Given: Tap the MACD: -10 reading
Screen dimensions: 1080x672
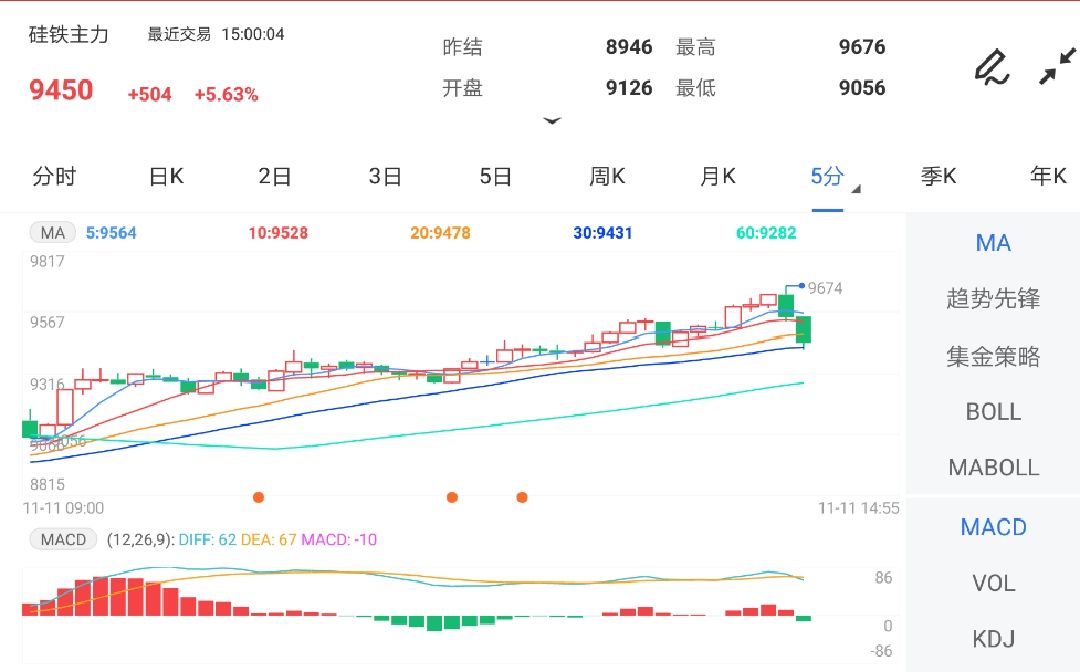Looking at the screenshot, I should (339, 539).
